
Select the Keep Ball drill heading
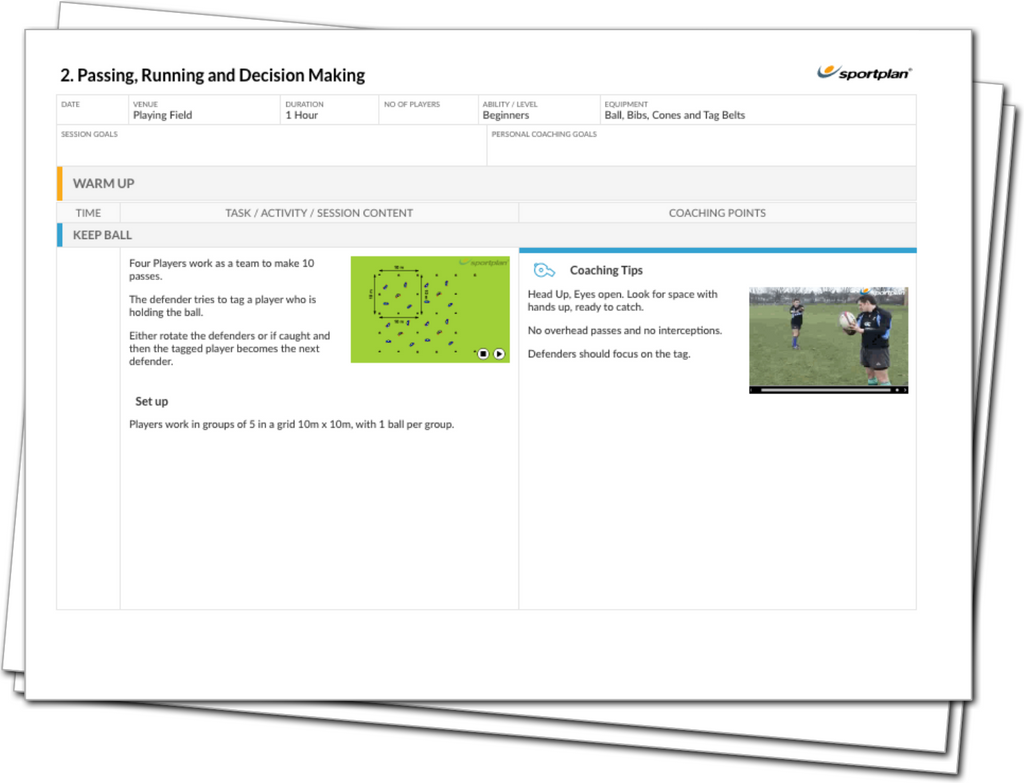[487, 235]
